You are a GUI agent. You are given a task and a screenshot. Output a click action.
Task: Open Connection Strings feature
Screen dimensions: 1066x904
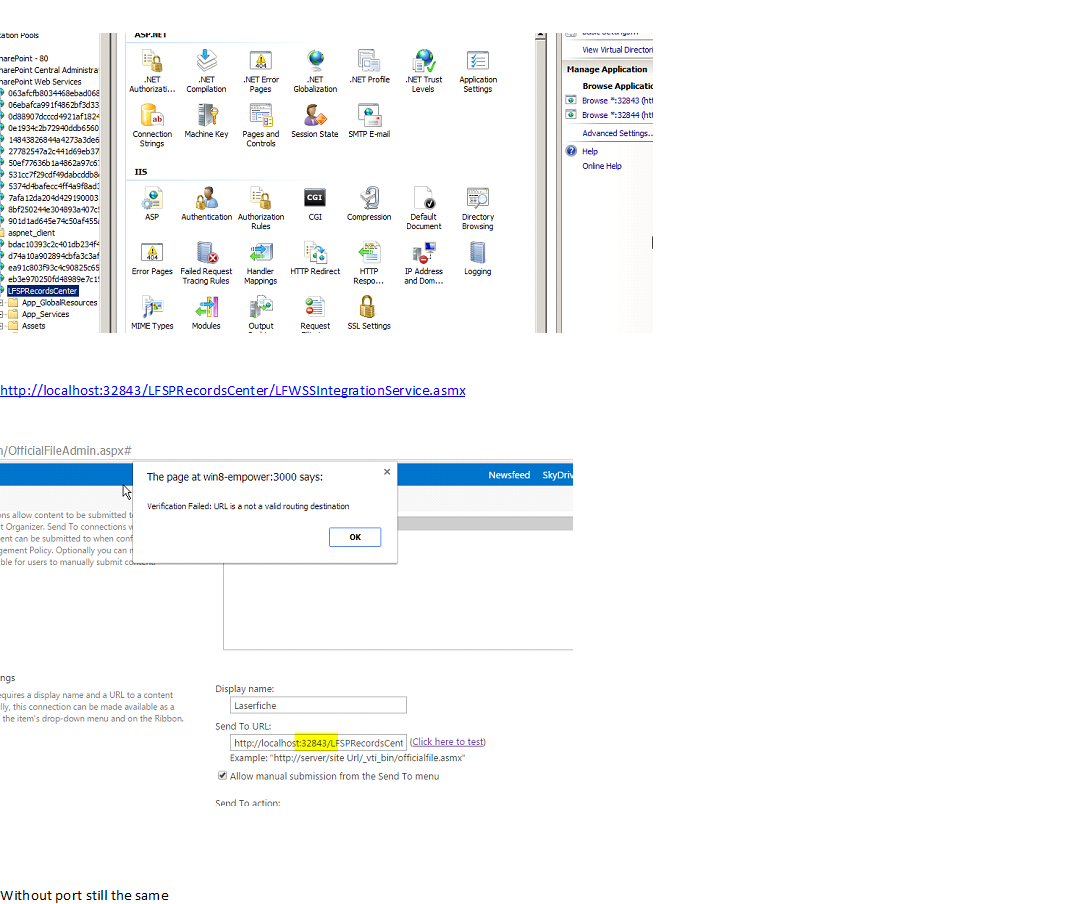(x=152, y=126)
